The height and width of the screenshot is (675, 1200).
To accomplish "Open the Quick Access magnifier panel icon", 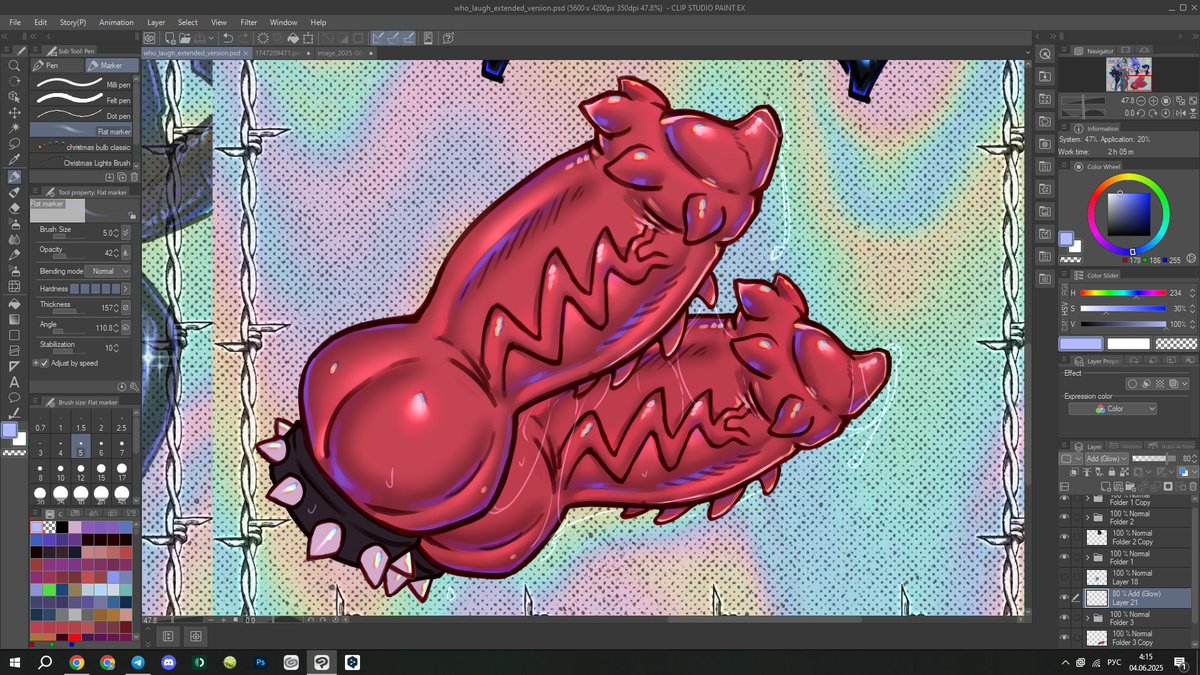I will coord(1044,54).
